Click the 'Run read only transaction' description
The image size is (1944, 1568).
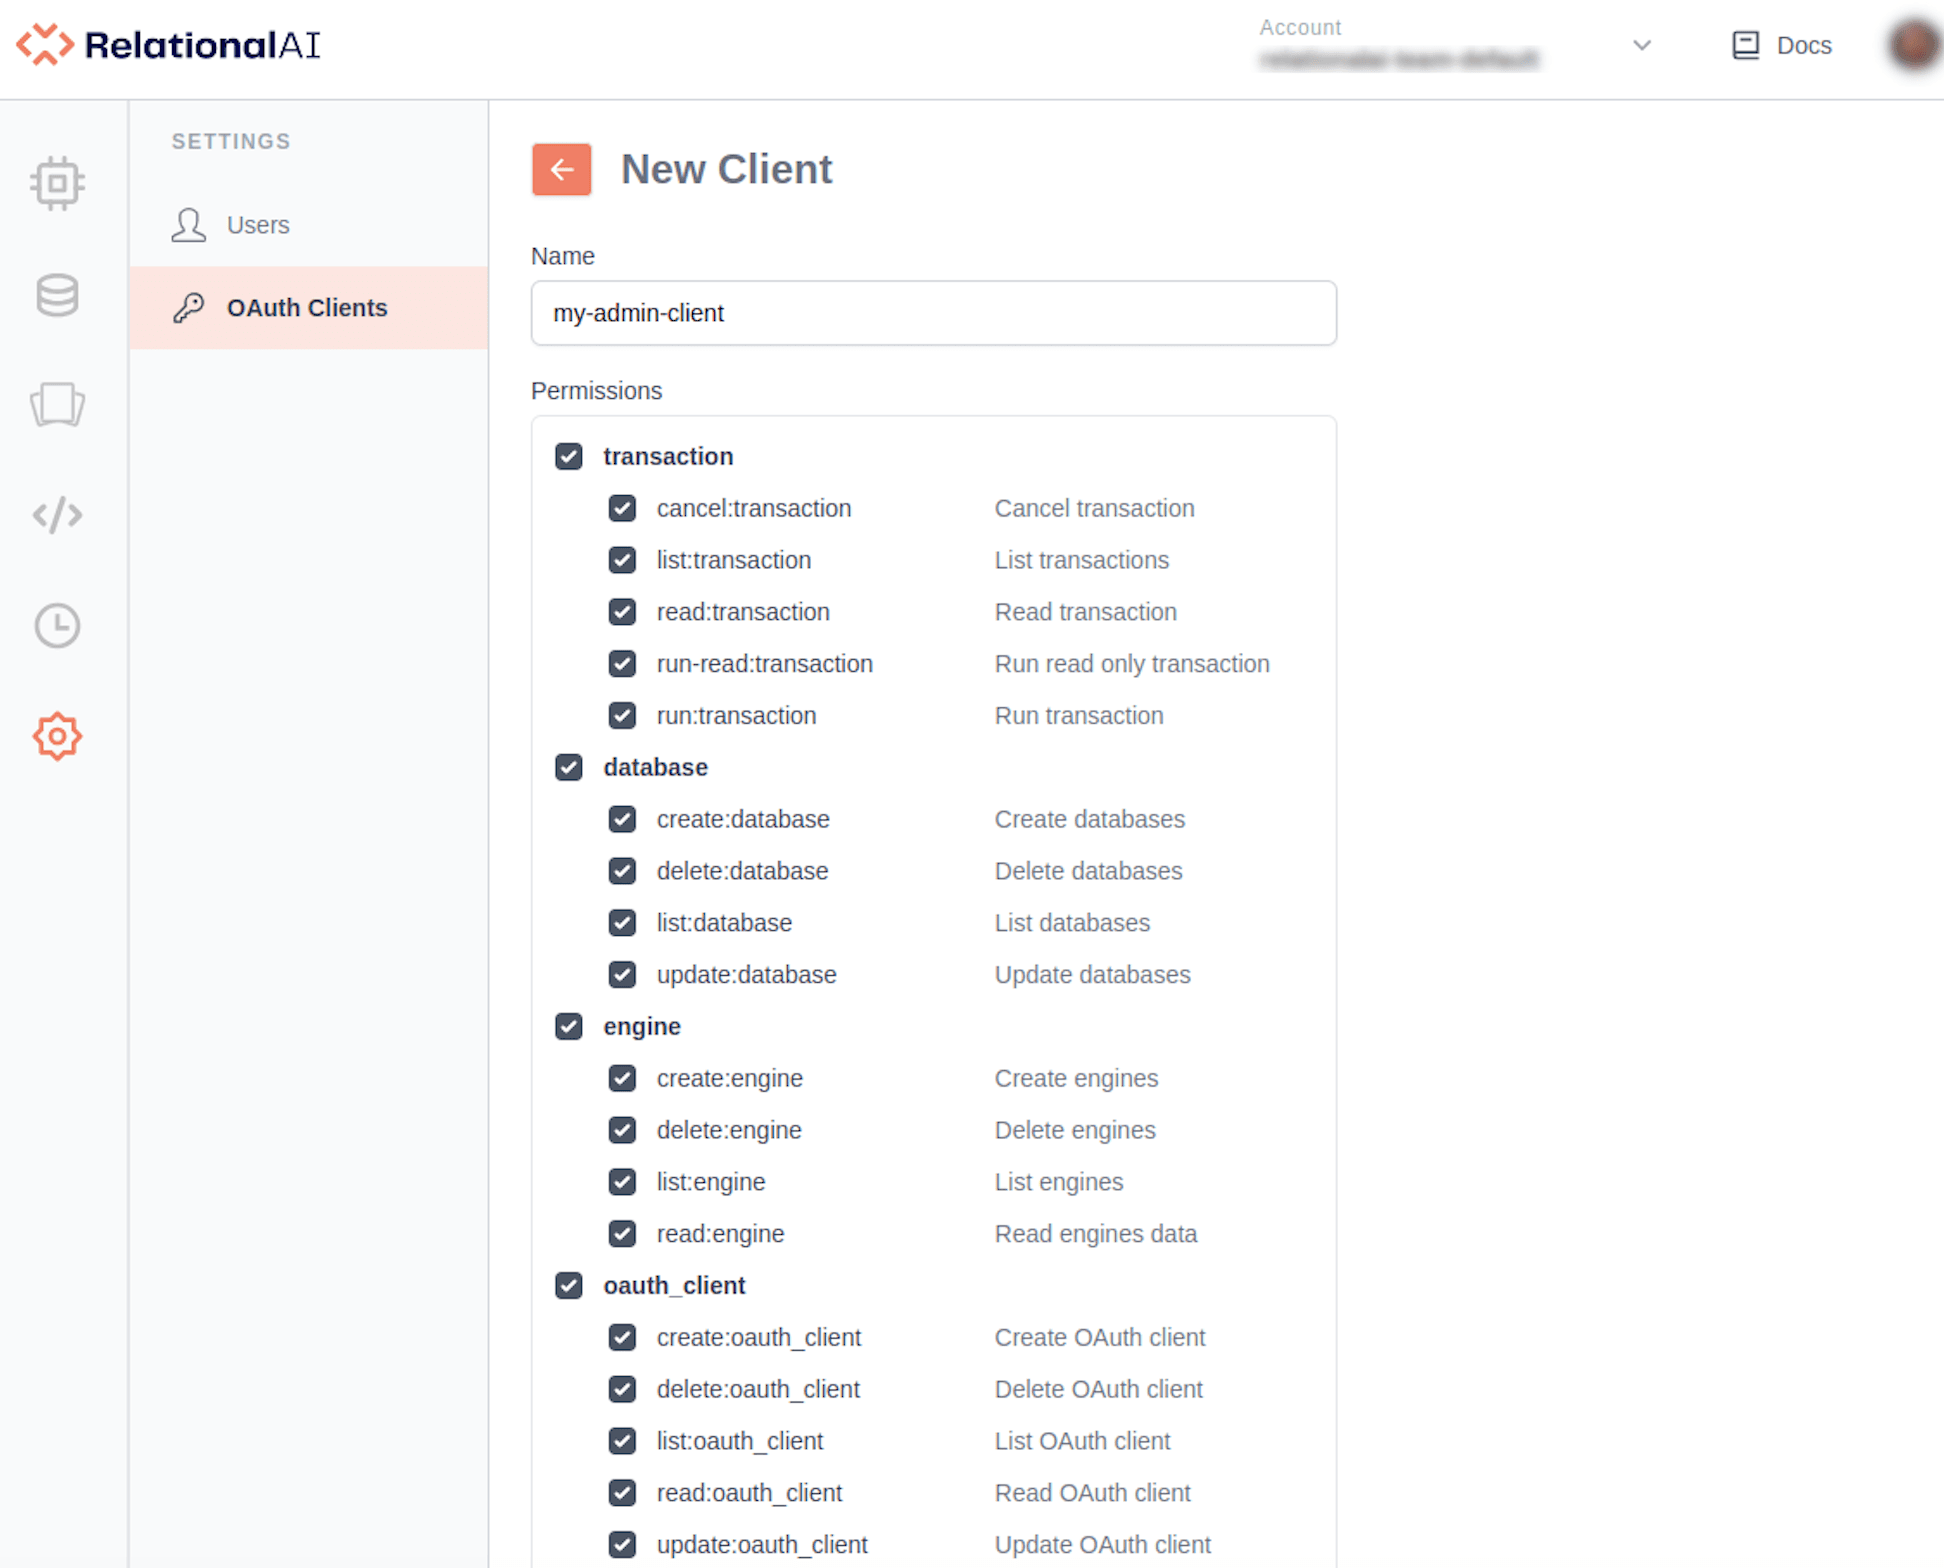[x=1132, y=664]
